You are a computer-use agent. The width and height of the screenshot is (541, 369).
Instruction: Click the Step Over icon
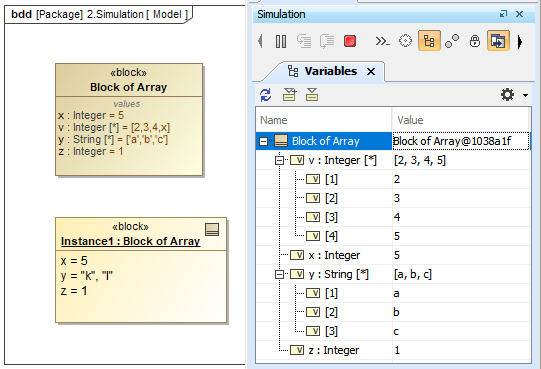pos(327,41)
